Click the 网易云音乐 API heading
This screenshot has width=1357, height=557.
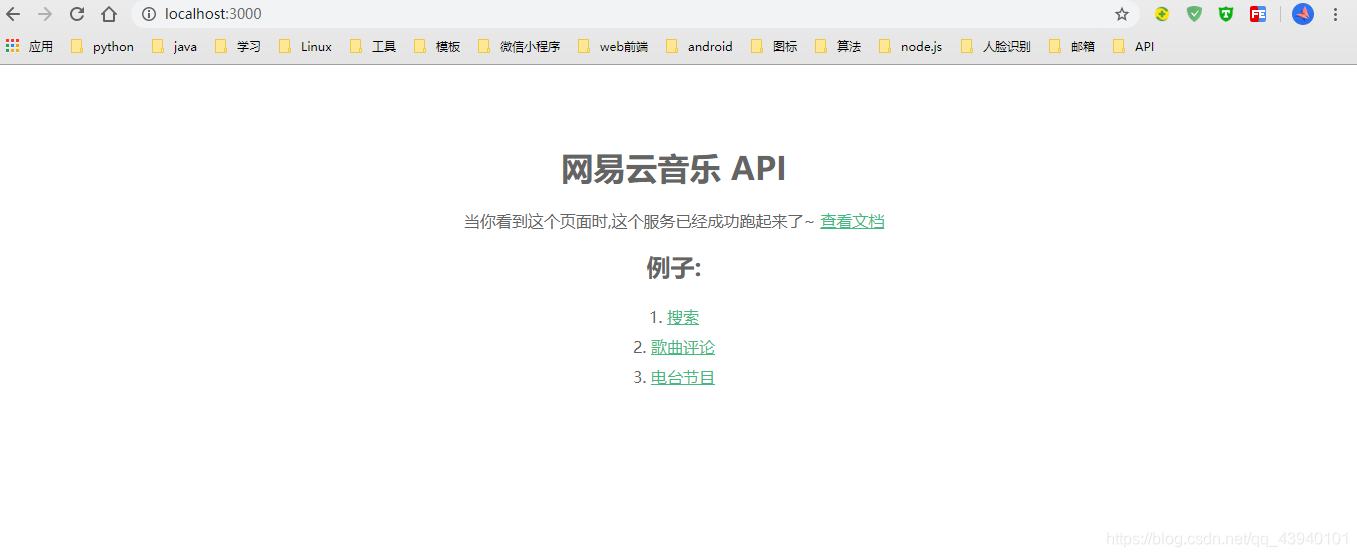pyautogui.click(x=673, y=169)
